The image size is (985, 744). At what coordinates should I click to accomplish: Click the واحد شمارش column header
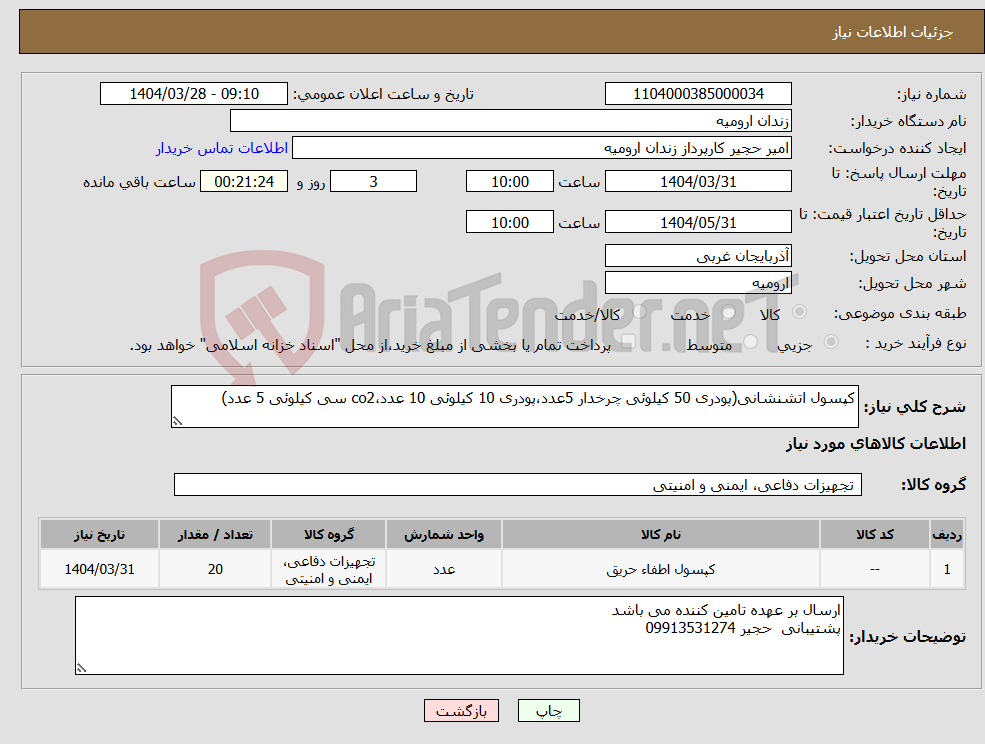point(444,534)
